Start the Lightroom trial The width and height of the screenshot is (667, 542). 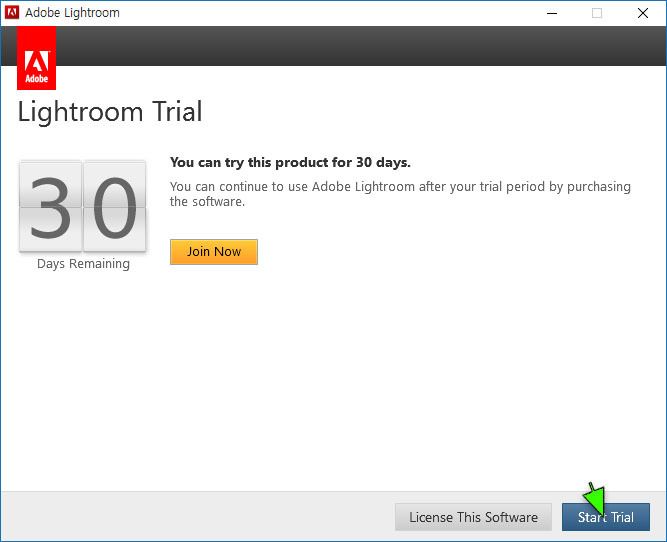pos(605,517)
